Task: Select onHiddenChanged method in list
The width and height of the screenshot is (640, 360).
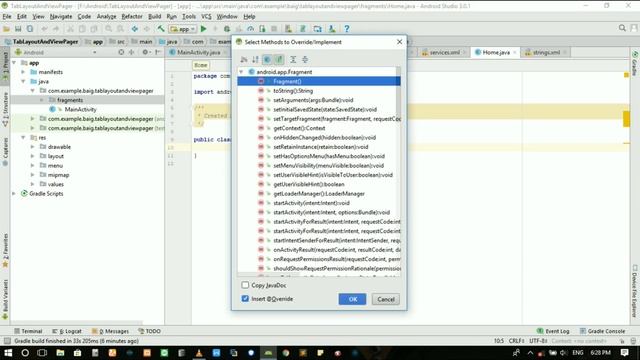Action: [x=324, y=138]
